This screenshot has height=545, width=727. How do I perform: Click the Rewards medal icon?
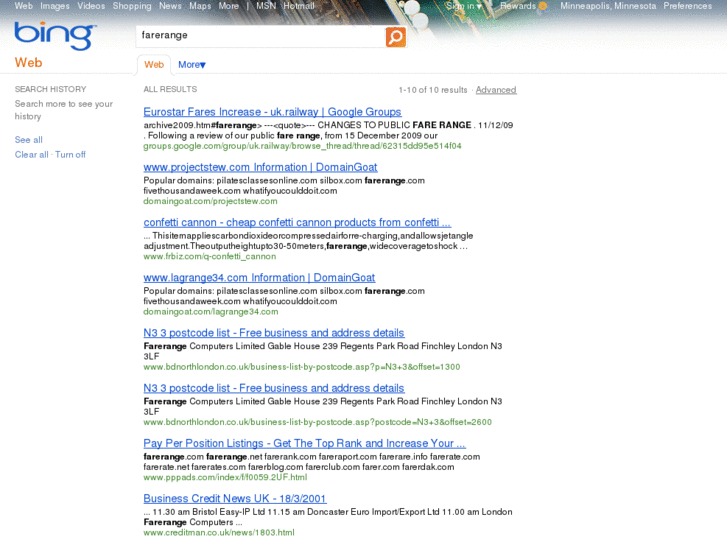(542, 6)
